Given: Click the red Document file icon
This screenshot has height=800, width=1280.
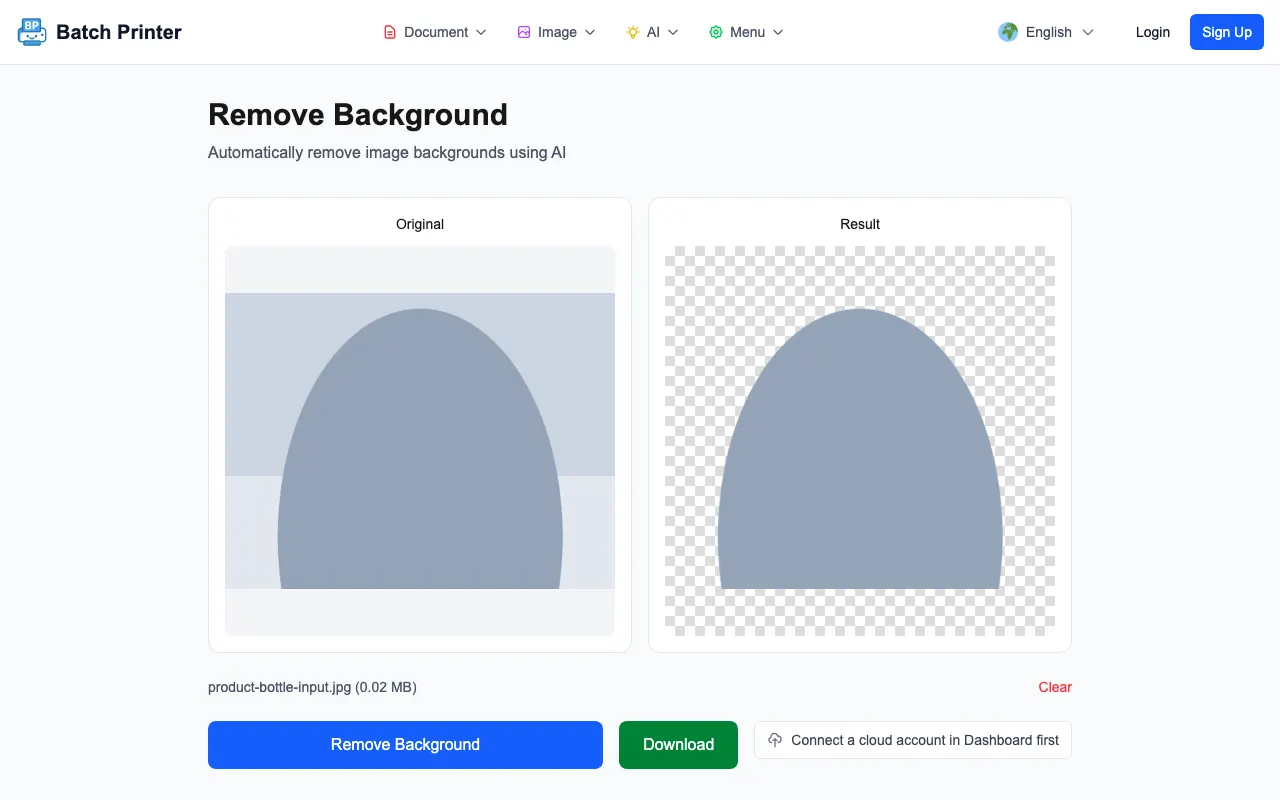Looking at the screenshot, I should tap(390, 32).
